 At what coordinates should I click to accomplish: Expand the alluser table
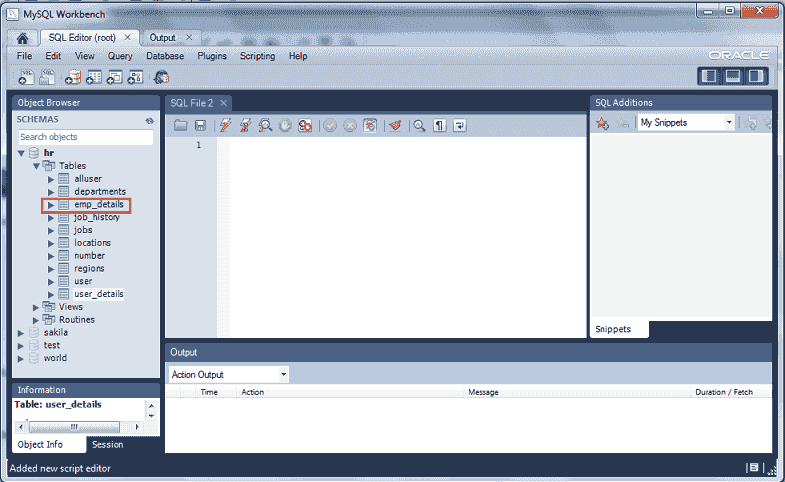coord(51,179)
